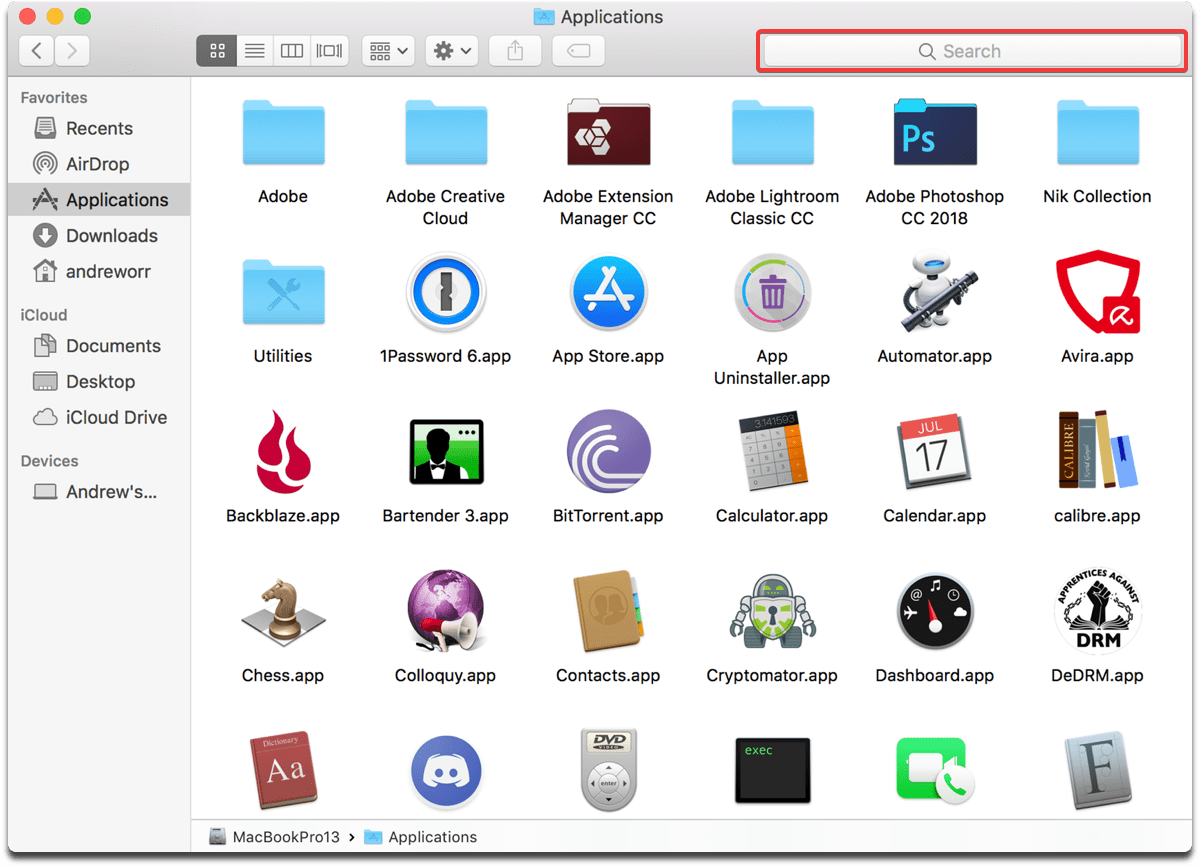
Task: Select the Bartender 3 app icon
Action: pos(445,452)
